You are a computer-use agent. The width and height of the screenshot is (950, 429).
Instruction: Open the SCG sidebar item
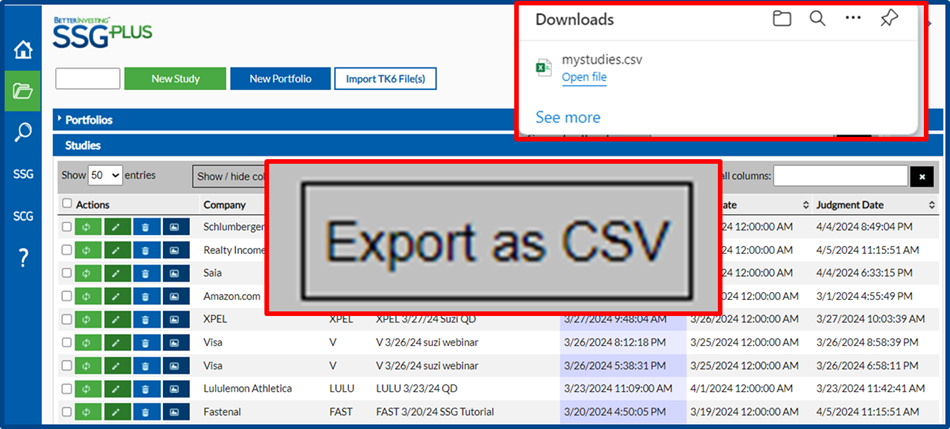[x=23, y=216]
